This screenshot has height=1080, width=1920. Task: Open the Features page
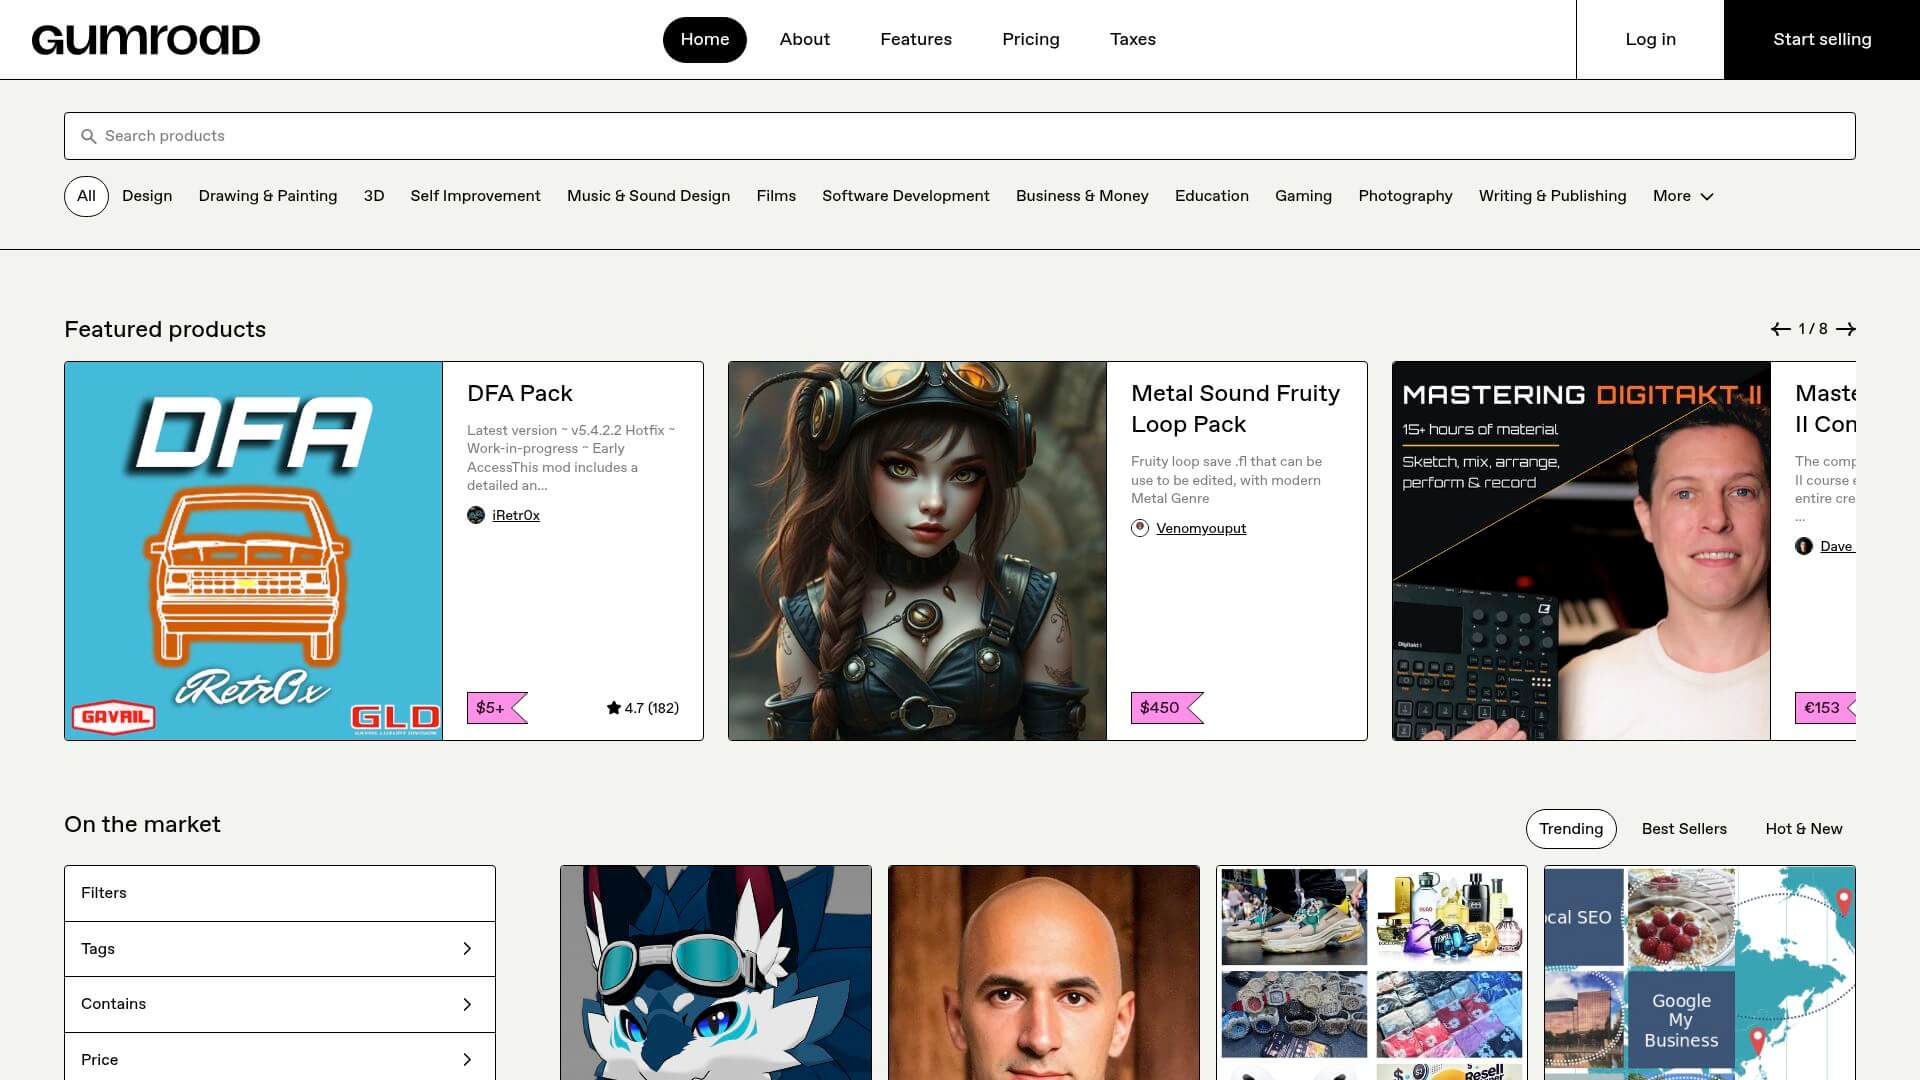(x=916, y=40)
